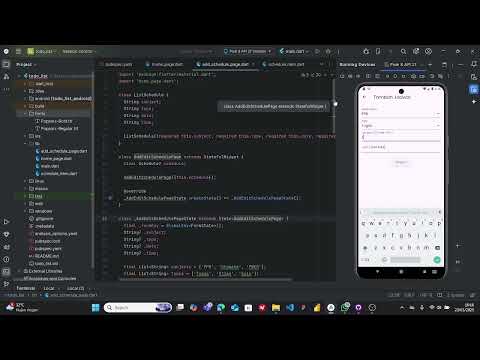Open the Project tool window icon
This screenshot has width=480, height=360.
tap(6, 64)
